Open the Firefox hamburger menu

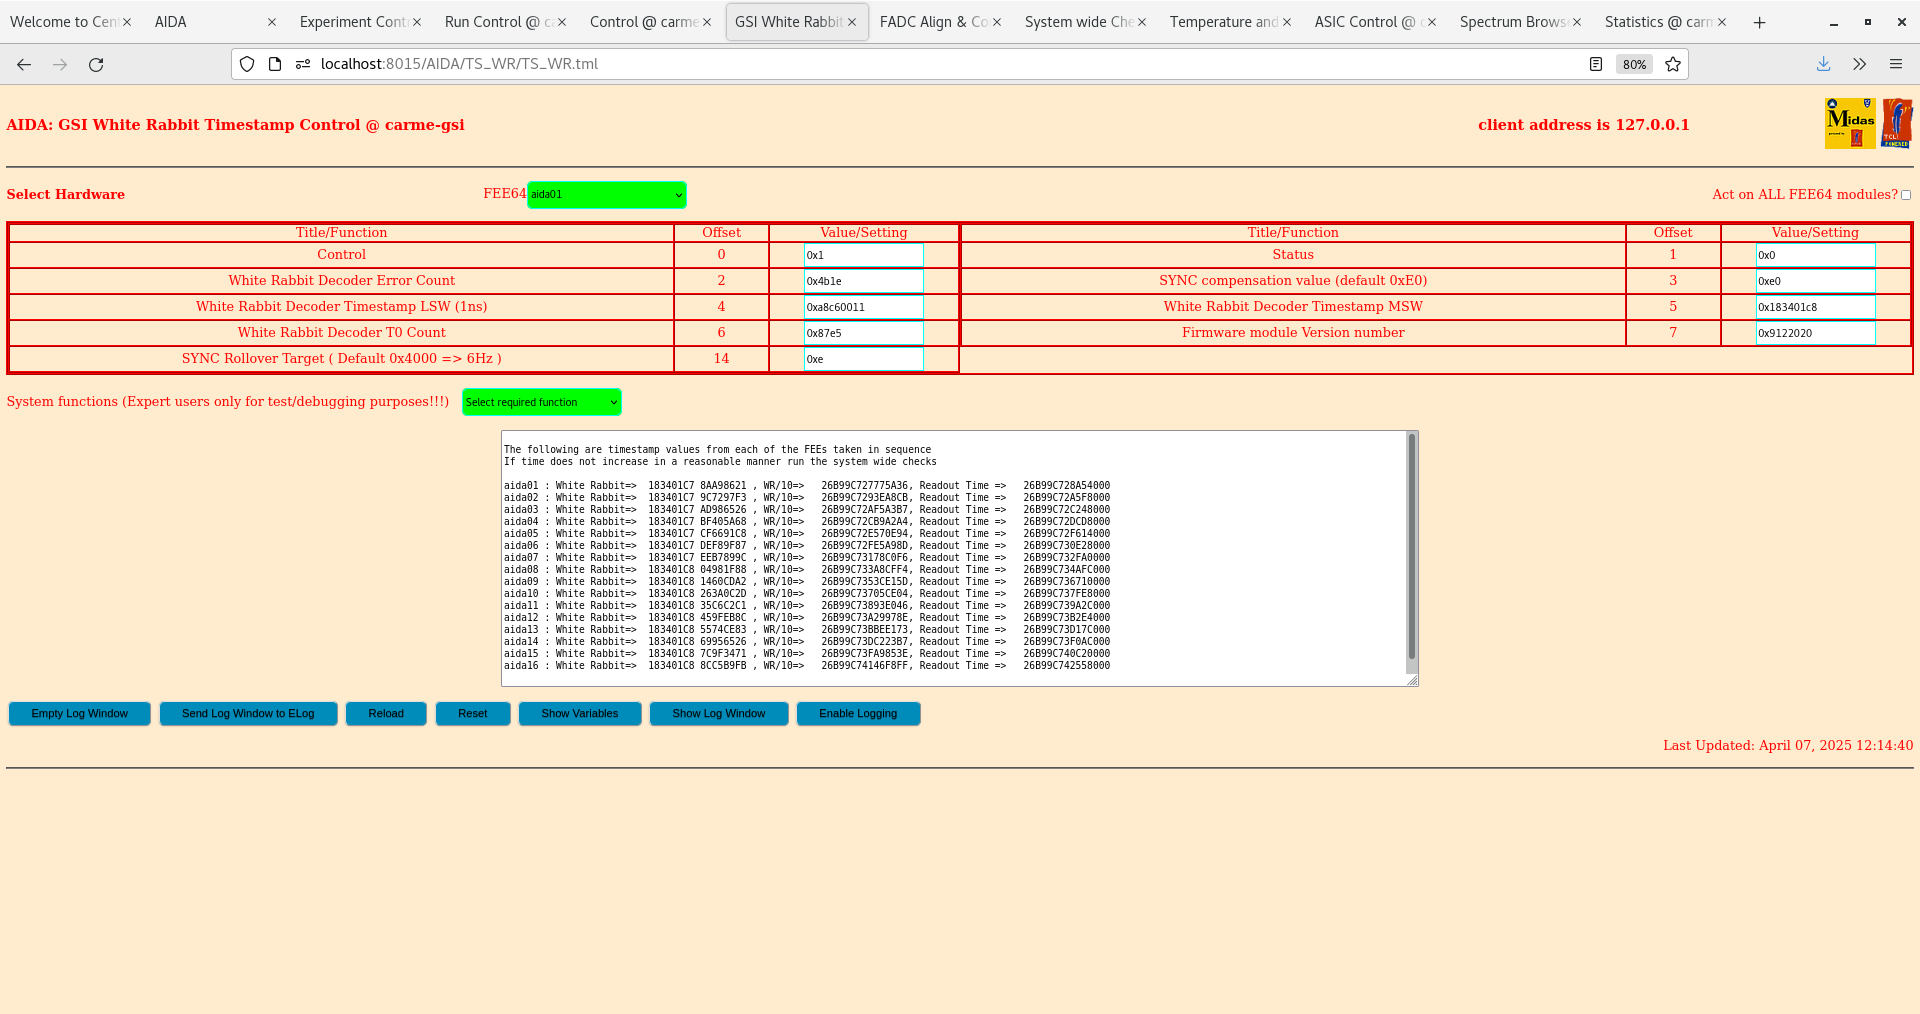(1896, 64)
